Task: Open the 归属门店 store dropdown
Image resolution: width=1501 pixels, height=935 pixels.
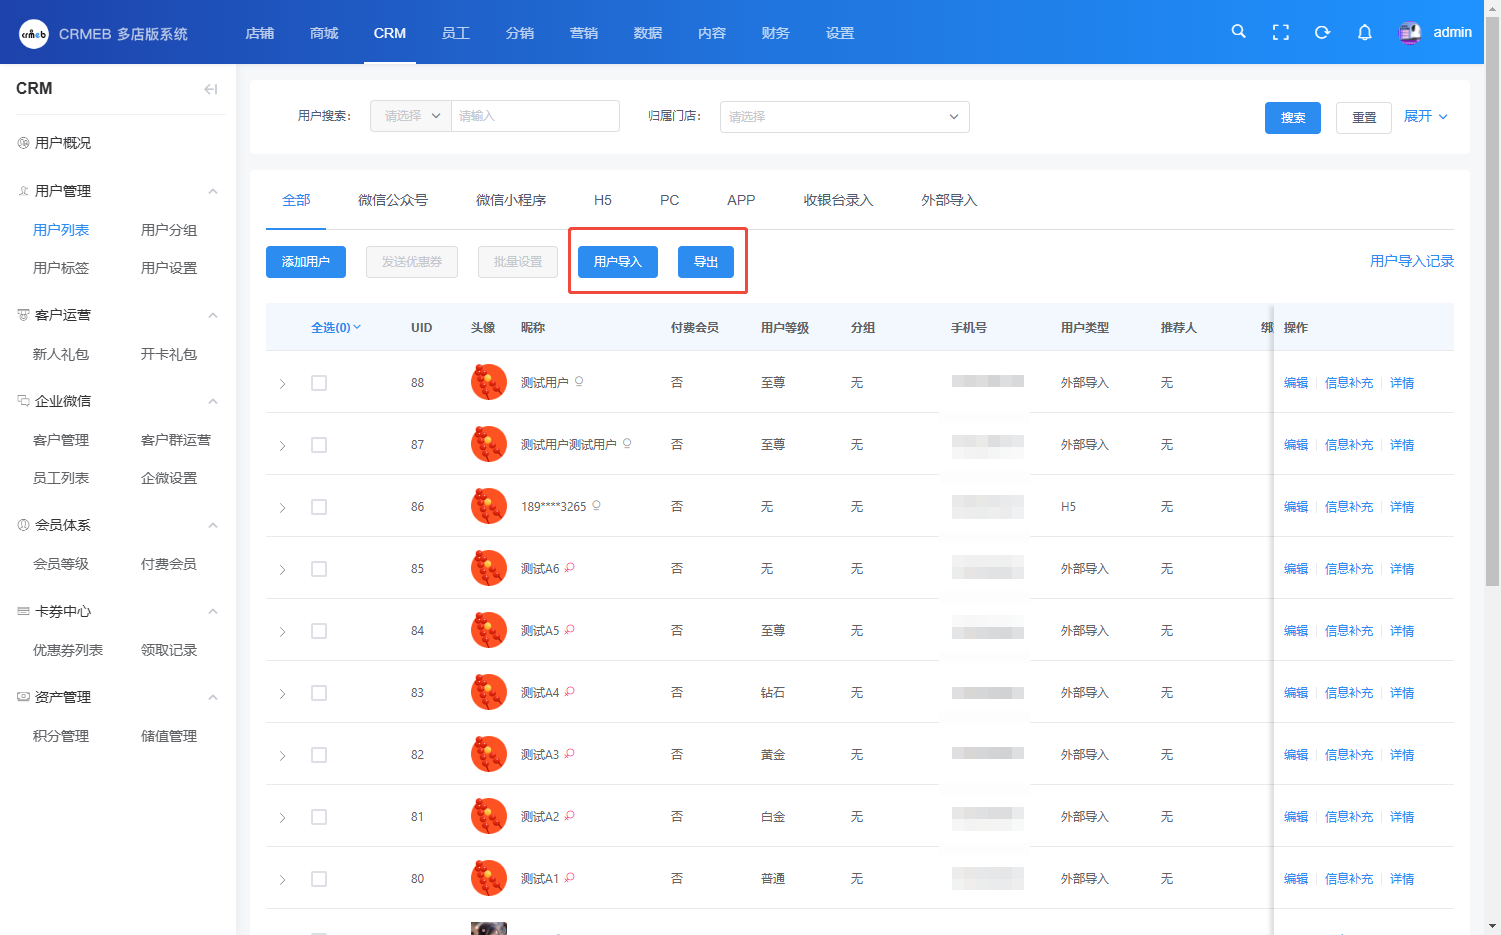Action: coord(844,117)
